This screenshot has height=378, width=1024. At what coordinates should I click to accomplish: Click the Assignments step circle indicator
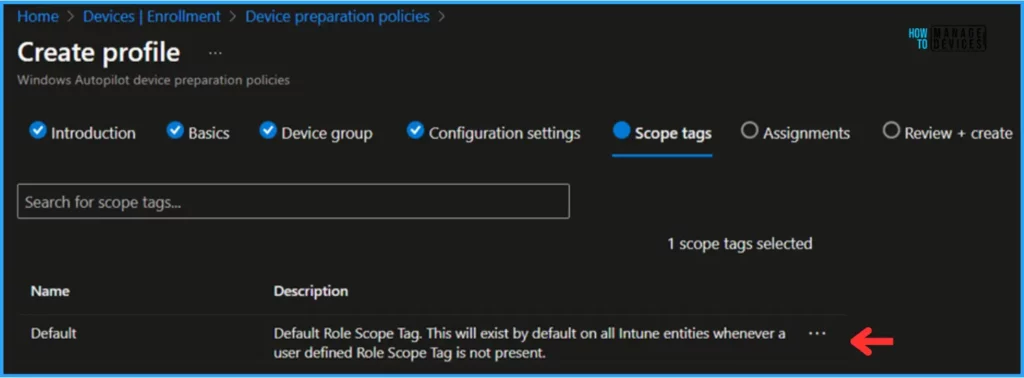[750, 131]
